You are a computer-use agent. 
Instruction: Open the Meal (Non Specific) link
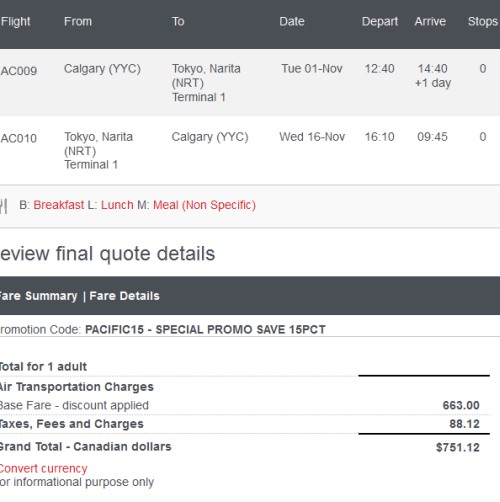pos(204,205)
